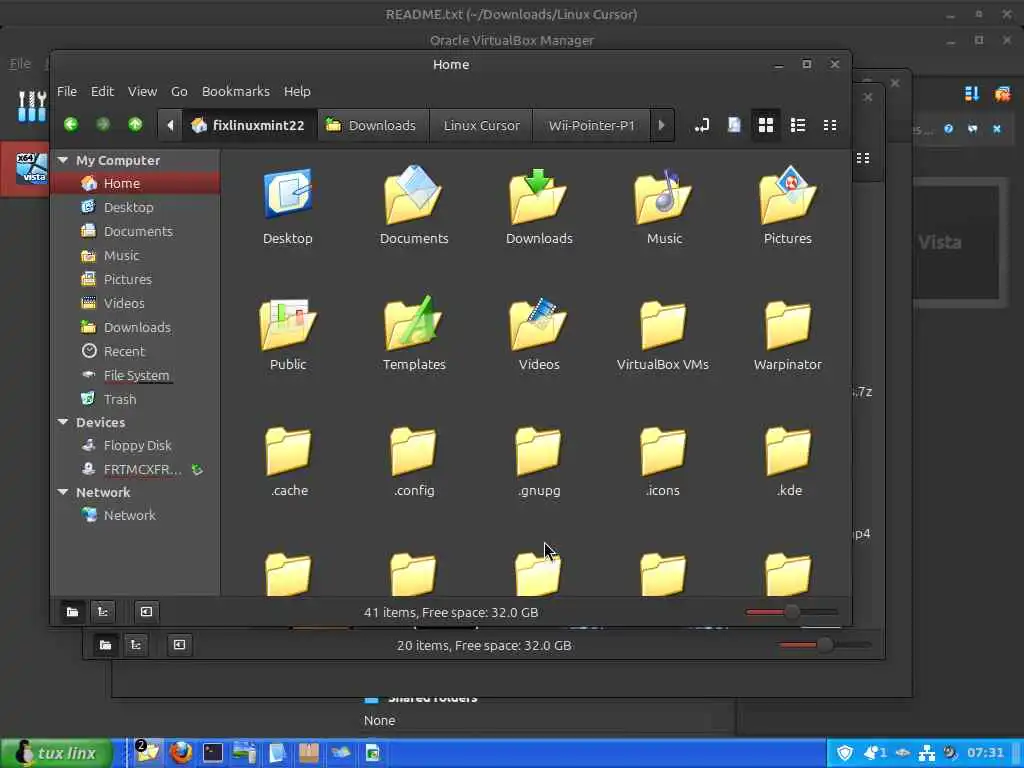1024x768 pixels.
Task: Select Pictures in sidebar
Action: click(x=135, y=280)
